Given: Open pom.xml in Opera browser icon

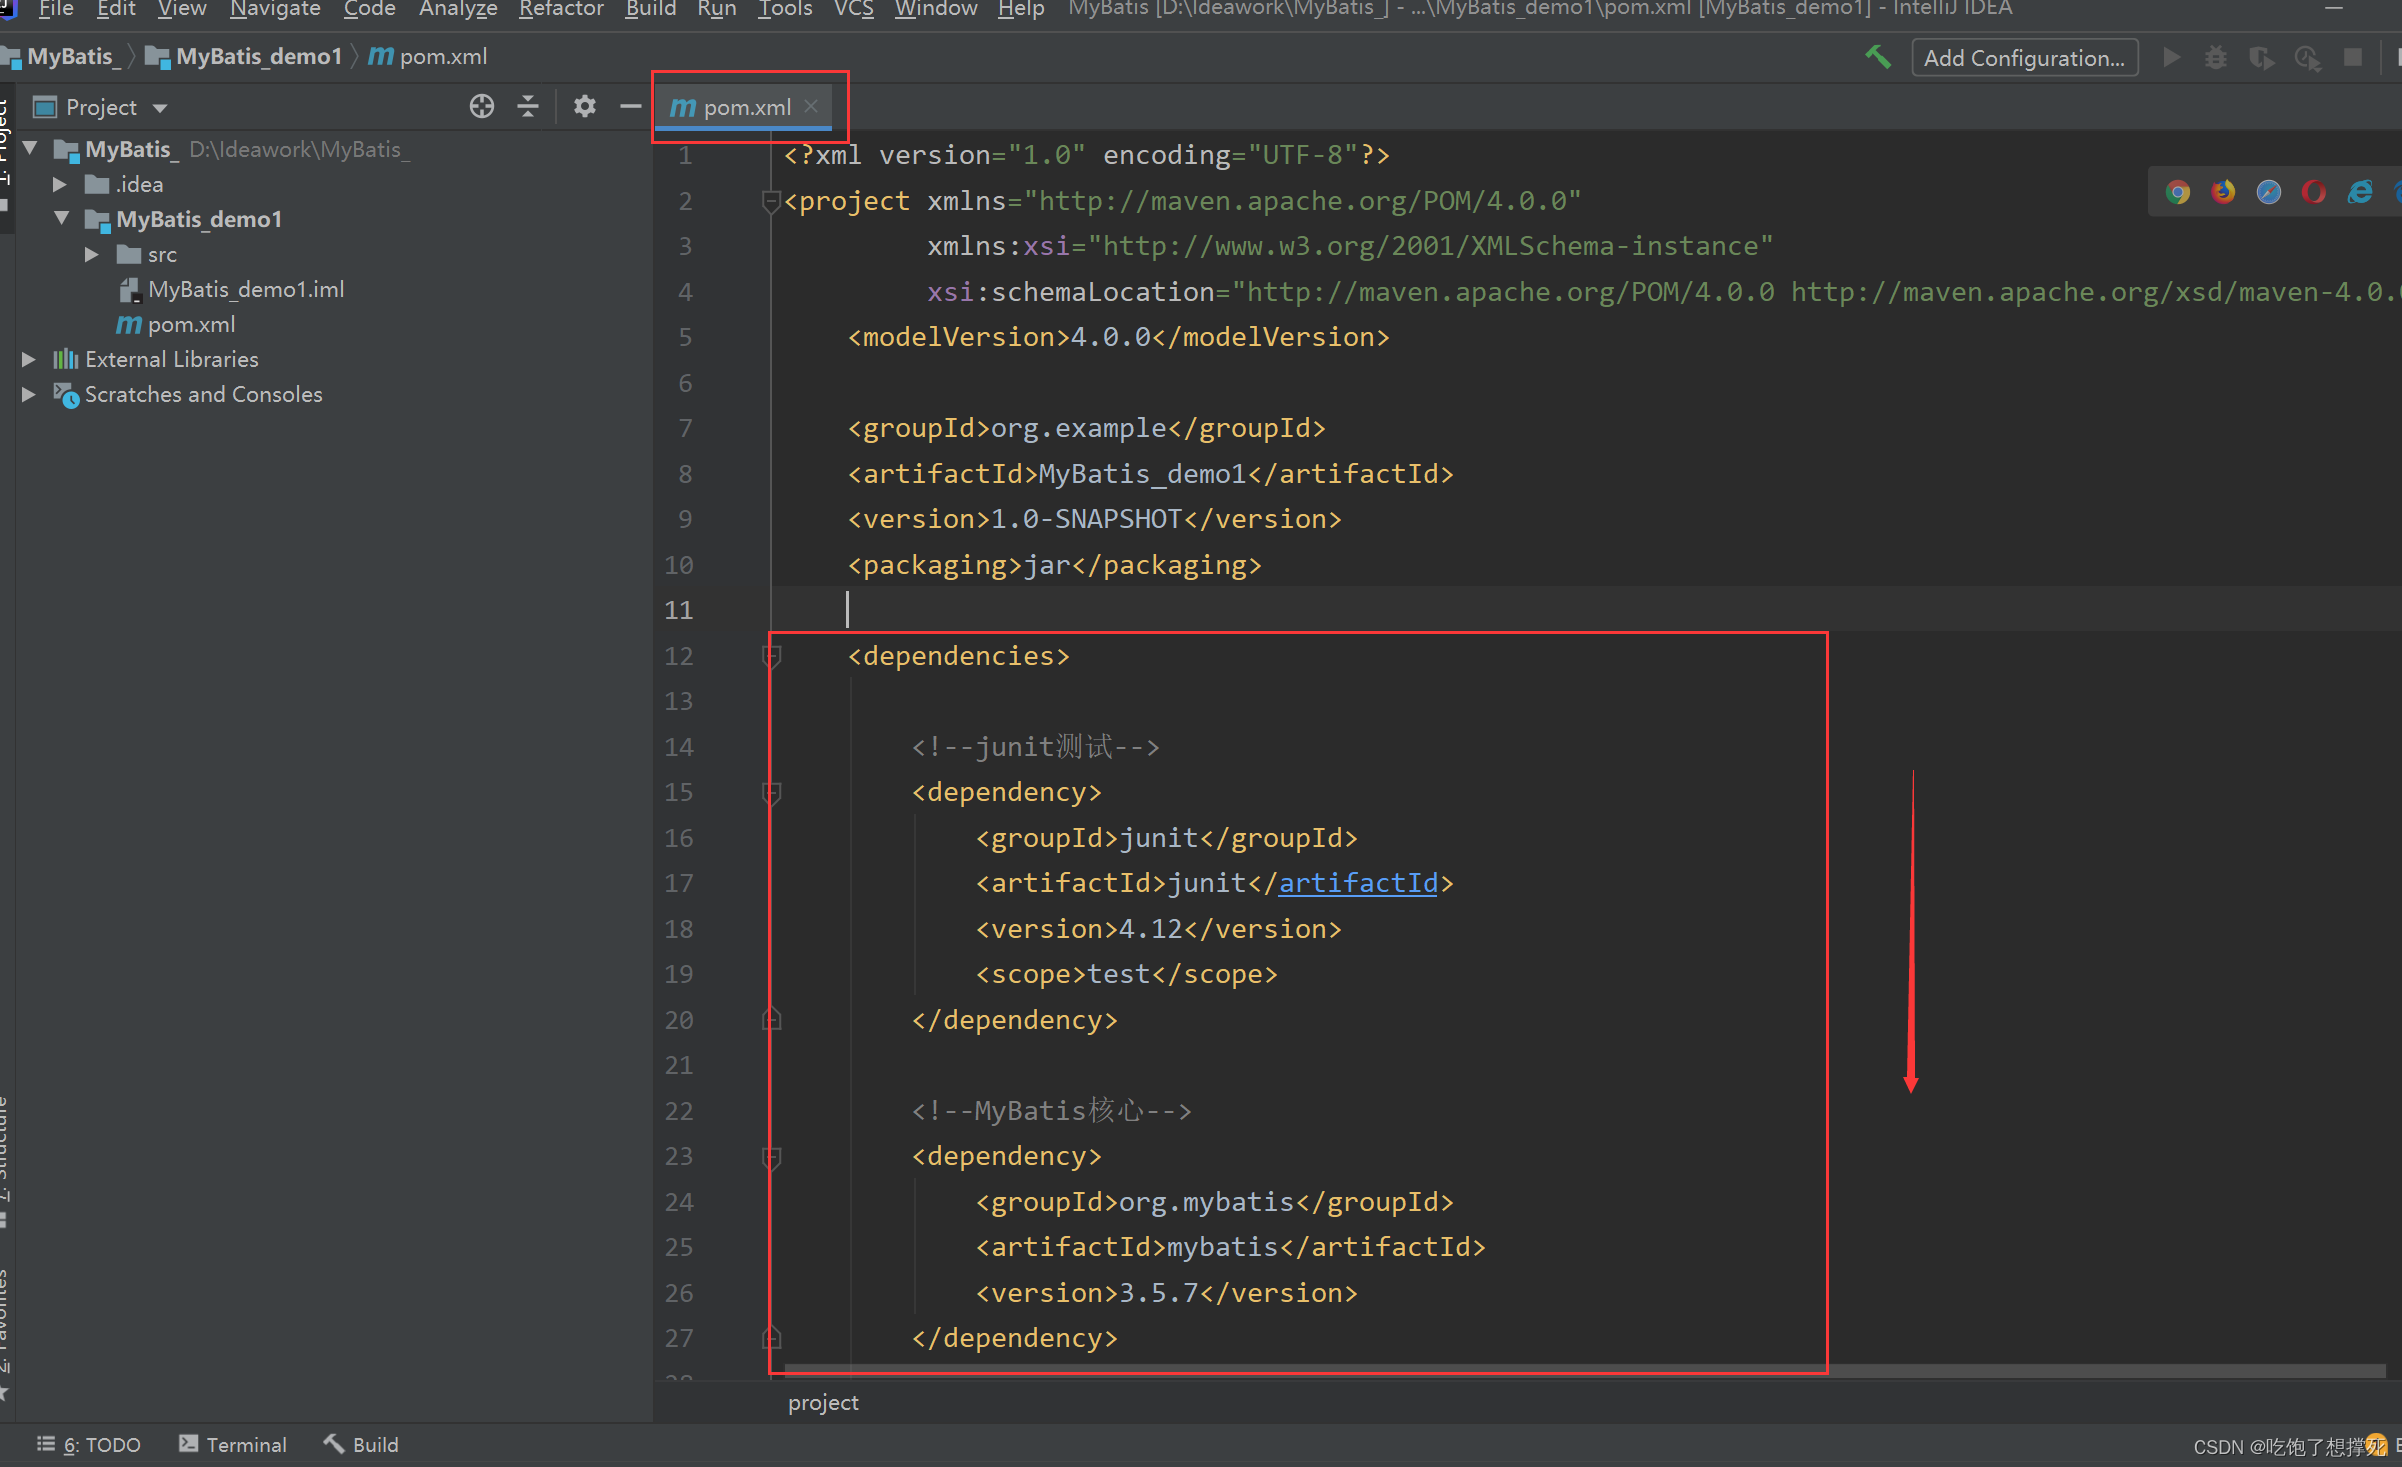Looking at the screenshot, I should tap(2314, 192).
